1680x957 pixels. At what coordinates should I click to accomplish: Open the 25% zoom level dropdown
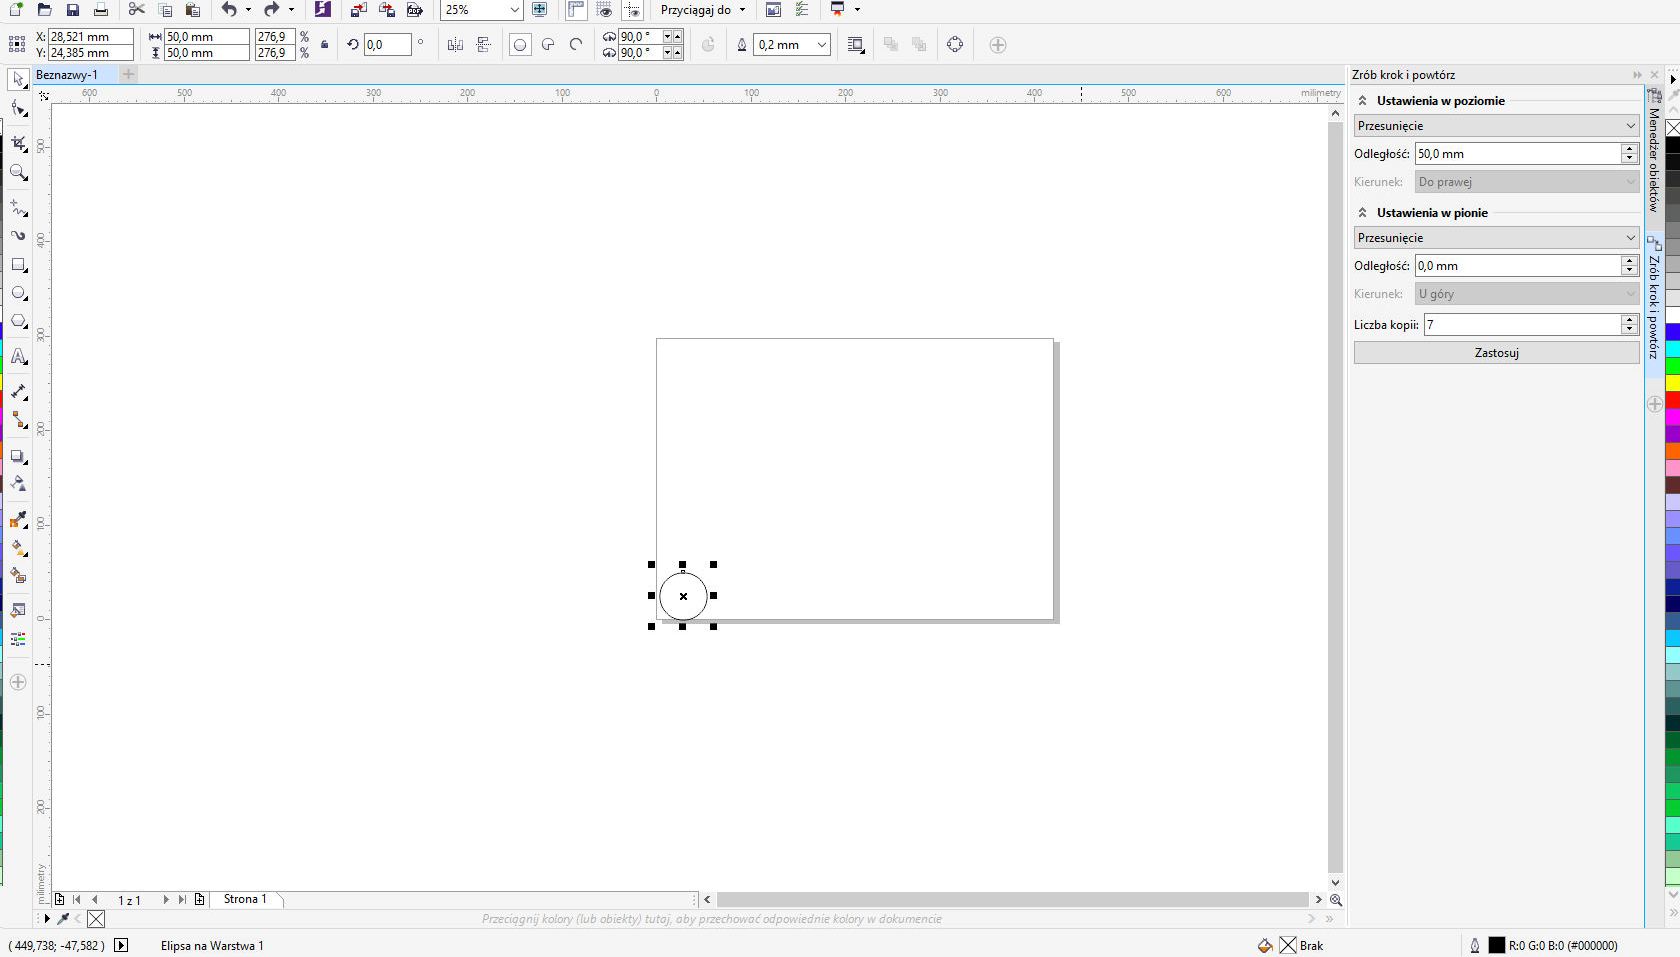pyautogui.click(x=514, y=10)
